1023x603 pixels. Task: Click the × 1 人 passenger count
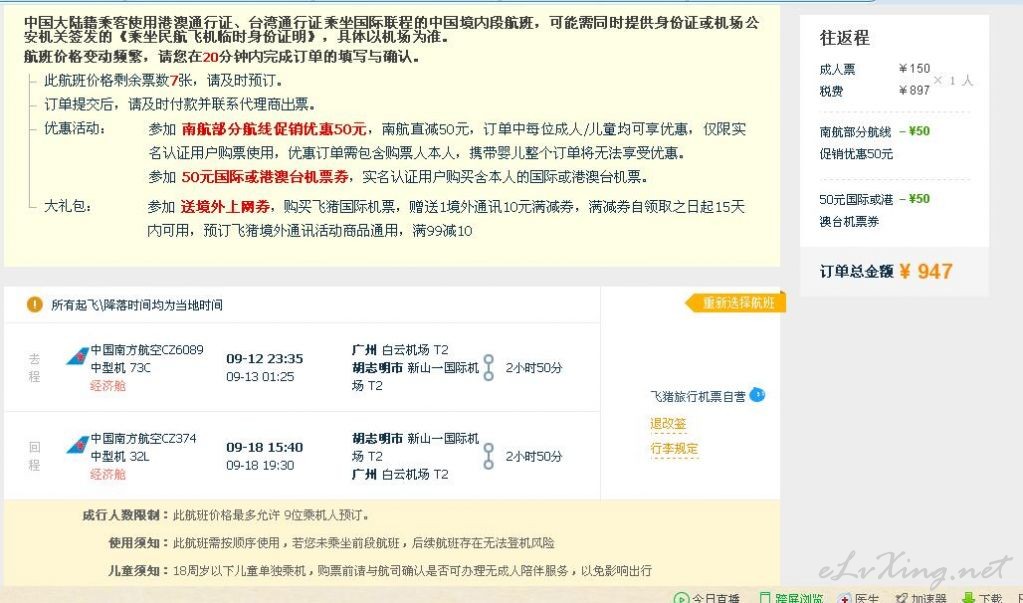coord(953,80)
